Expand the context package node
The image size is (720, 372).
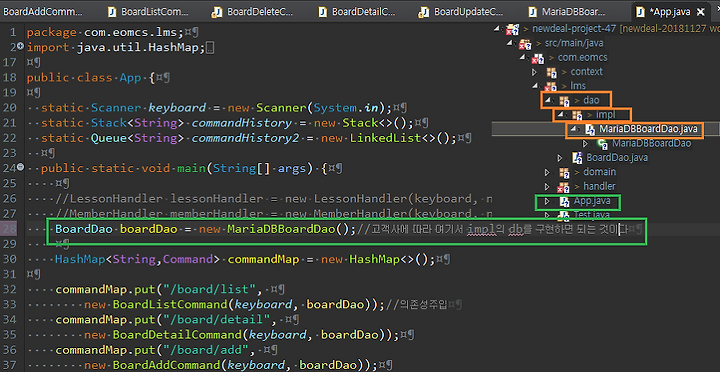[x=534, y=72]
